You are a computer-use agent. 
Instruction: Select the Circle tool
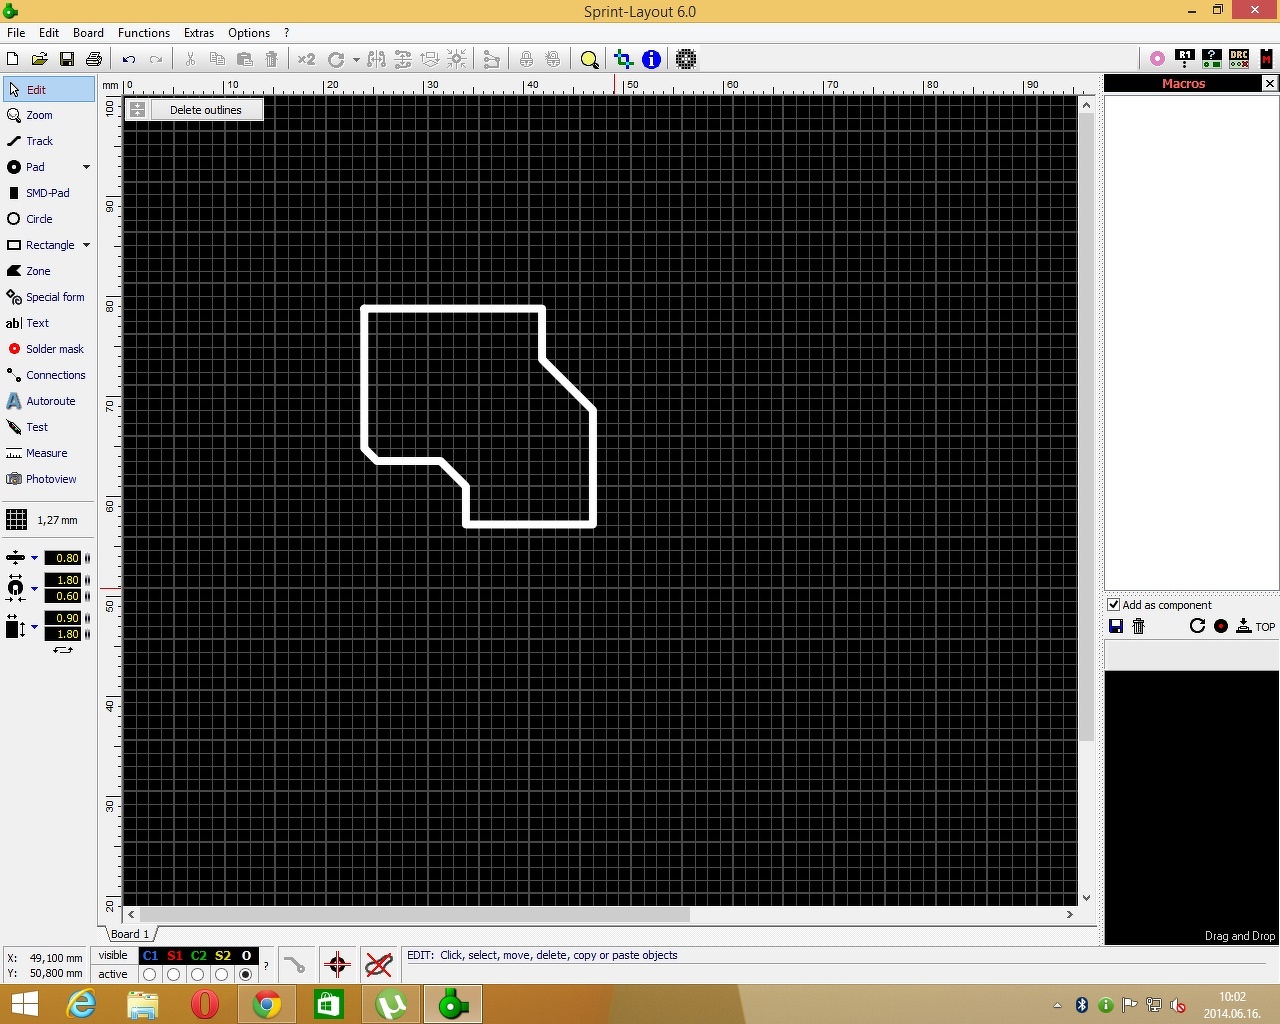[x=49, y=219]
